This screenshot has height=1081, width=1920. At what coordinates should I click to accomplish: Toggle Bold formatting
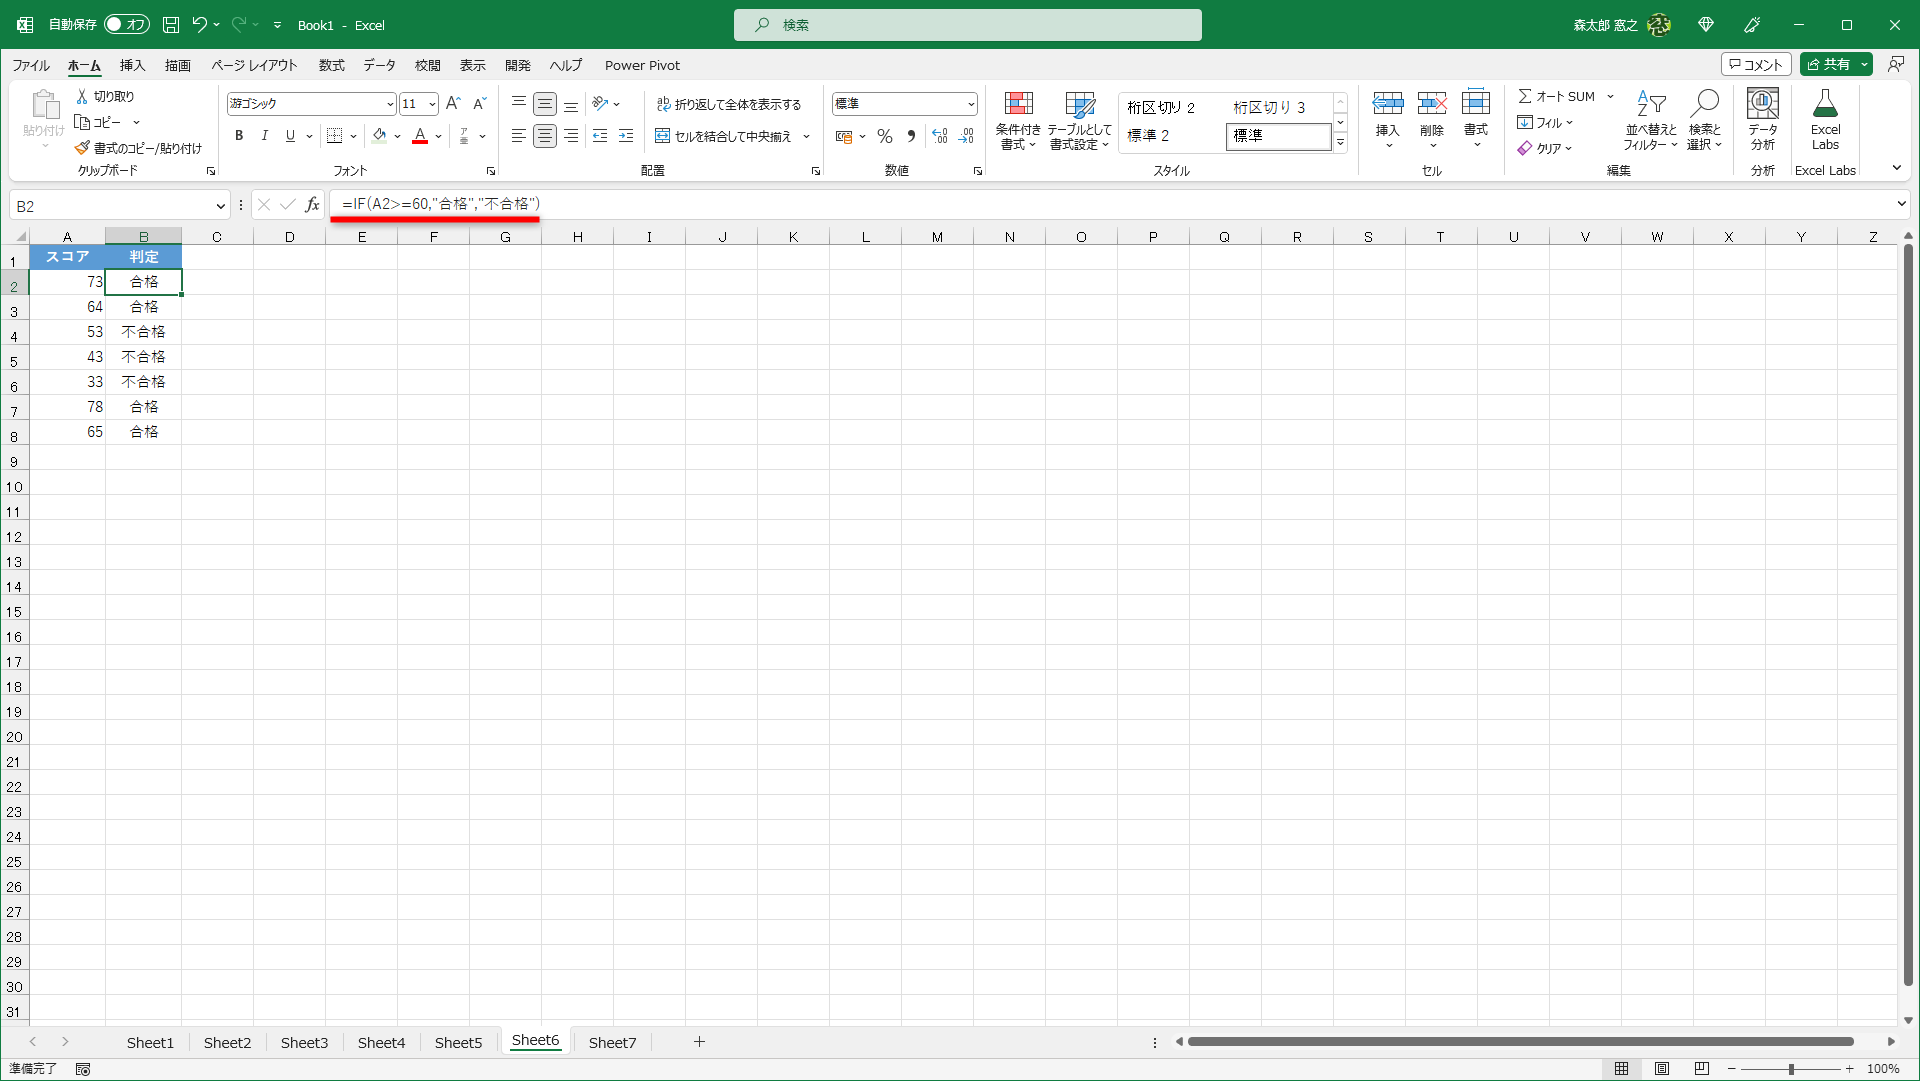tap(239, 136)
